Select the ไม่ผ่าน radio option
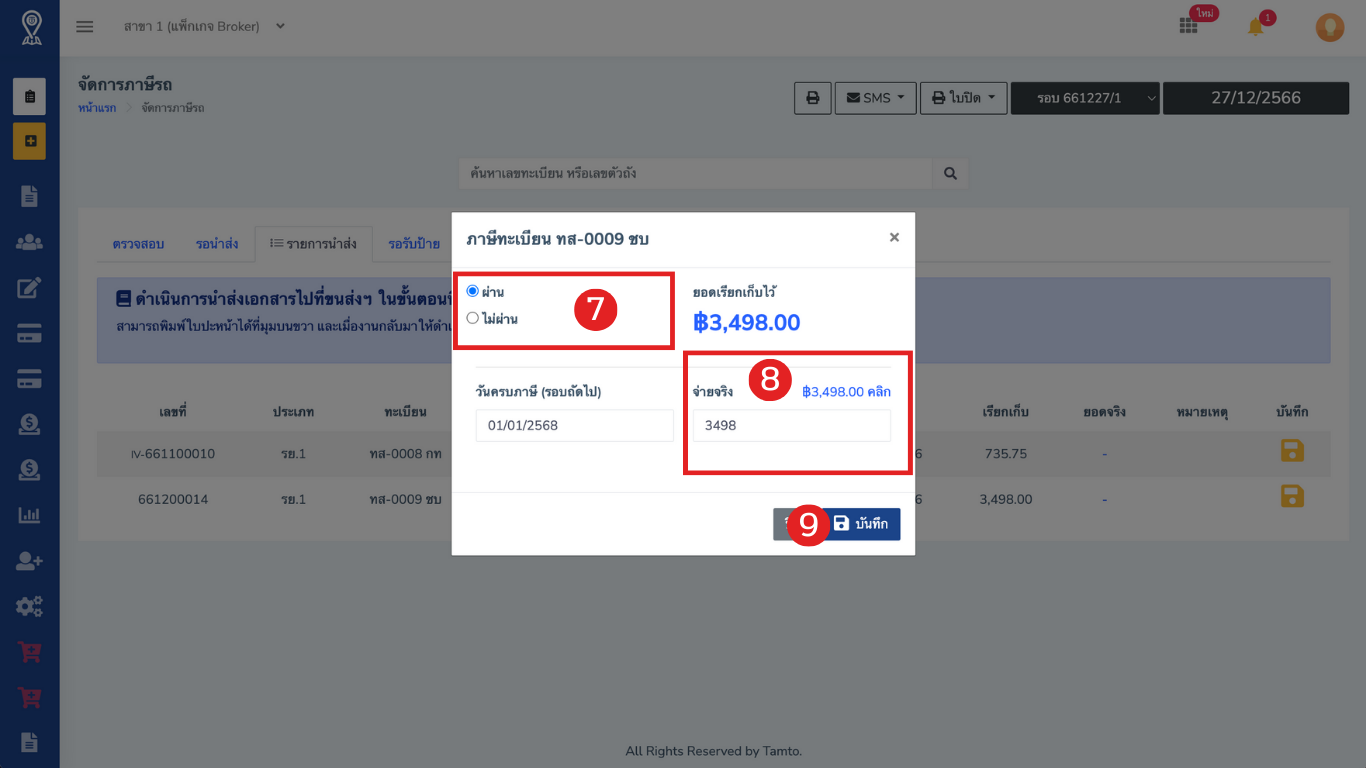 click(473, 318)
